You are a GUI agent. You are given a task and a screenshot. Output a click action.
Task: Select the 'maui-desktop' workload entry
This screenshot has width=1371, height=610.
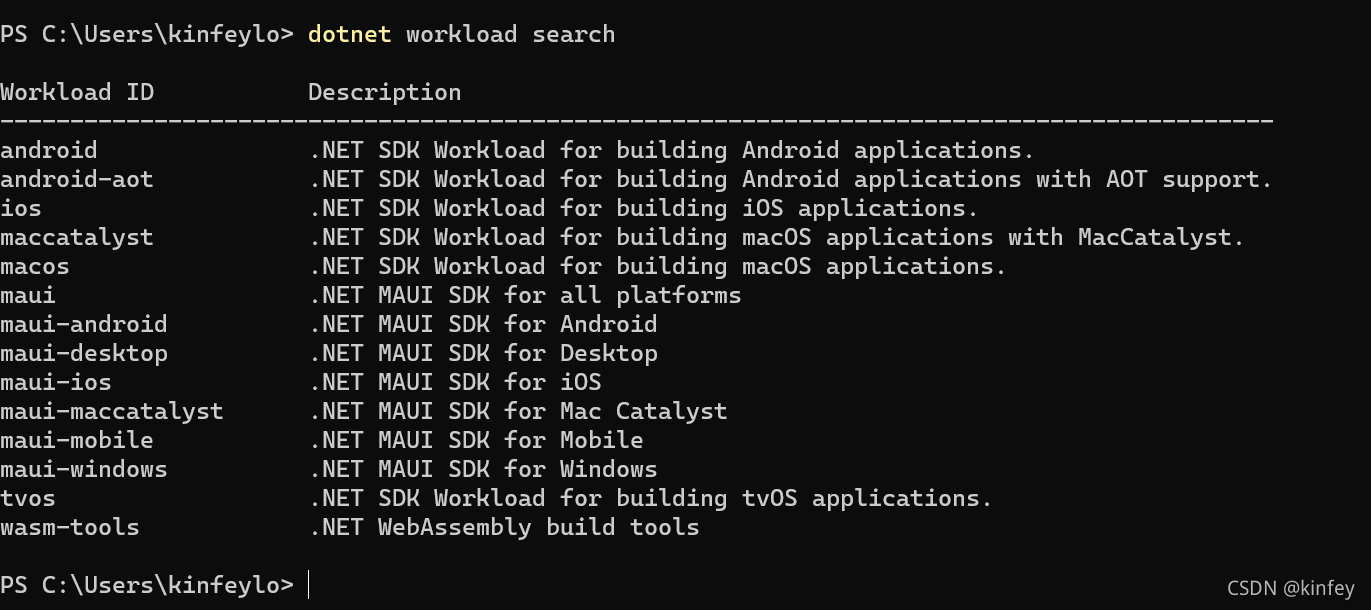(84, 354)
